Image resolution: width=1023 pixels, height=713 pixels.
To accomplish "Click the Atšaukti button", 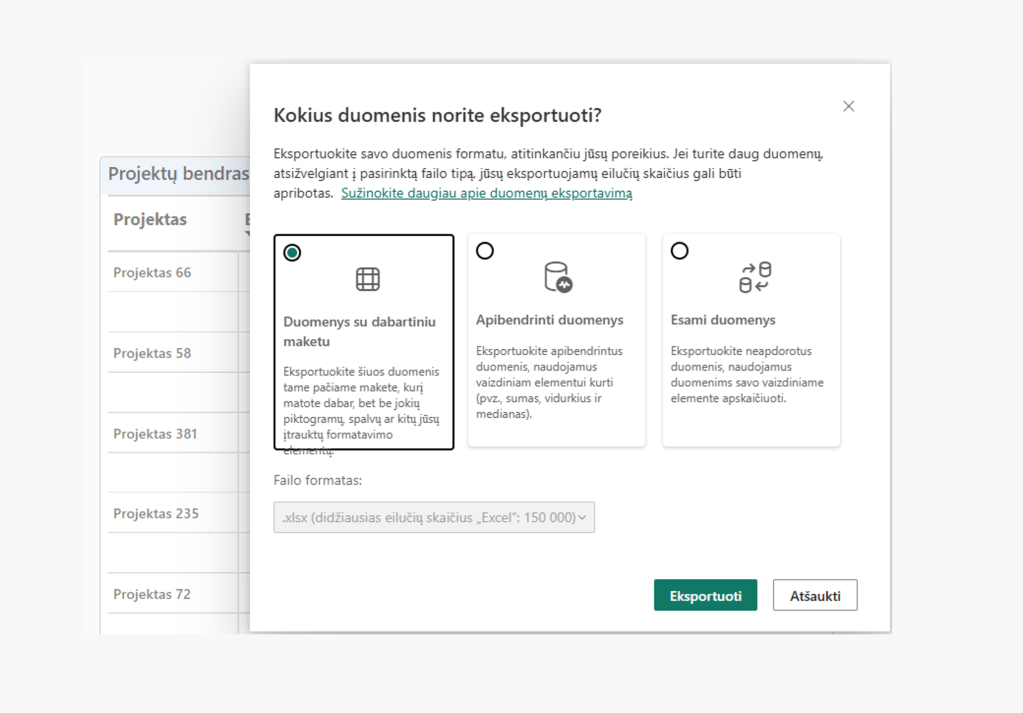I will 815,596.
